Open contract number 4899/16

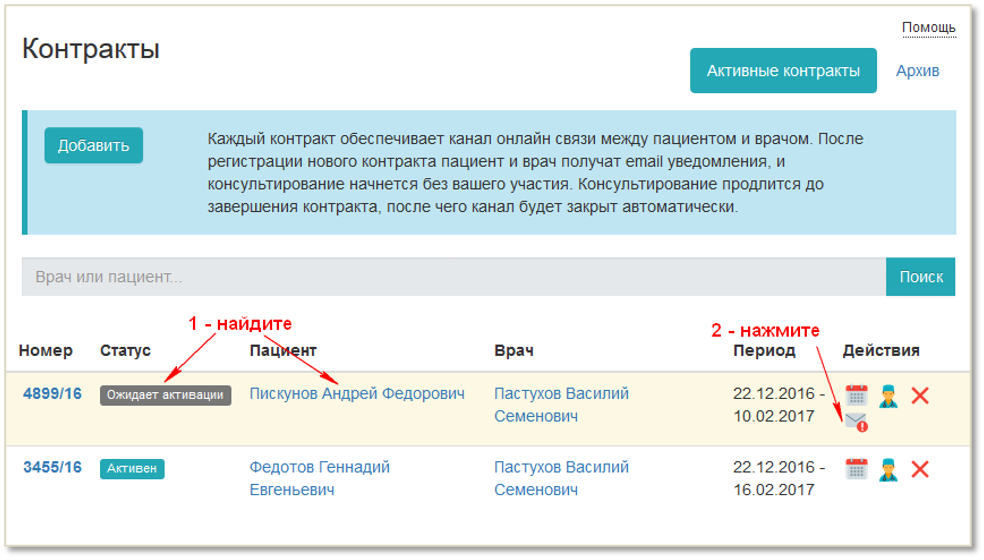(52, 394)
